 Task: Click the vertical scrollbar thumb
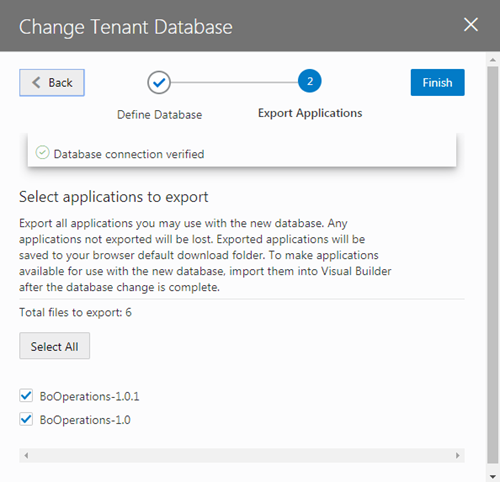pos(493,265)
